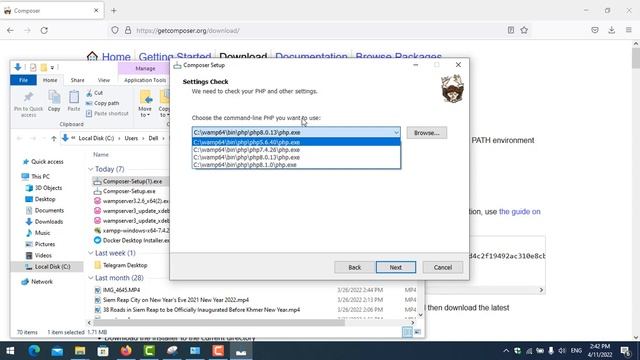Select This PC in navigation pane
Image resolution: width=640 pixels, height=360 pixels.
click(36, 176)
